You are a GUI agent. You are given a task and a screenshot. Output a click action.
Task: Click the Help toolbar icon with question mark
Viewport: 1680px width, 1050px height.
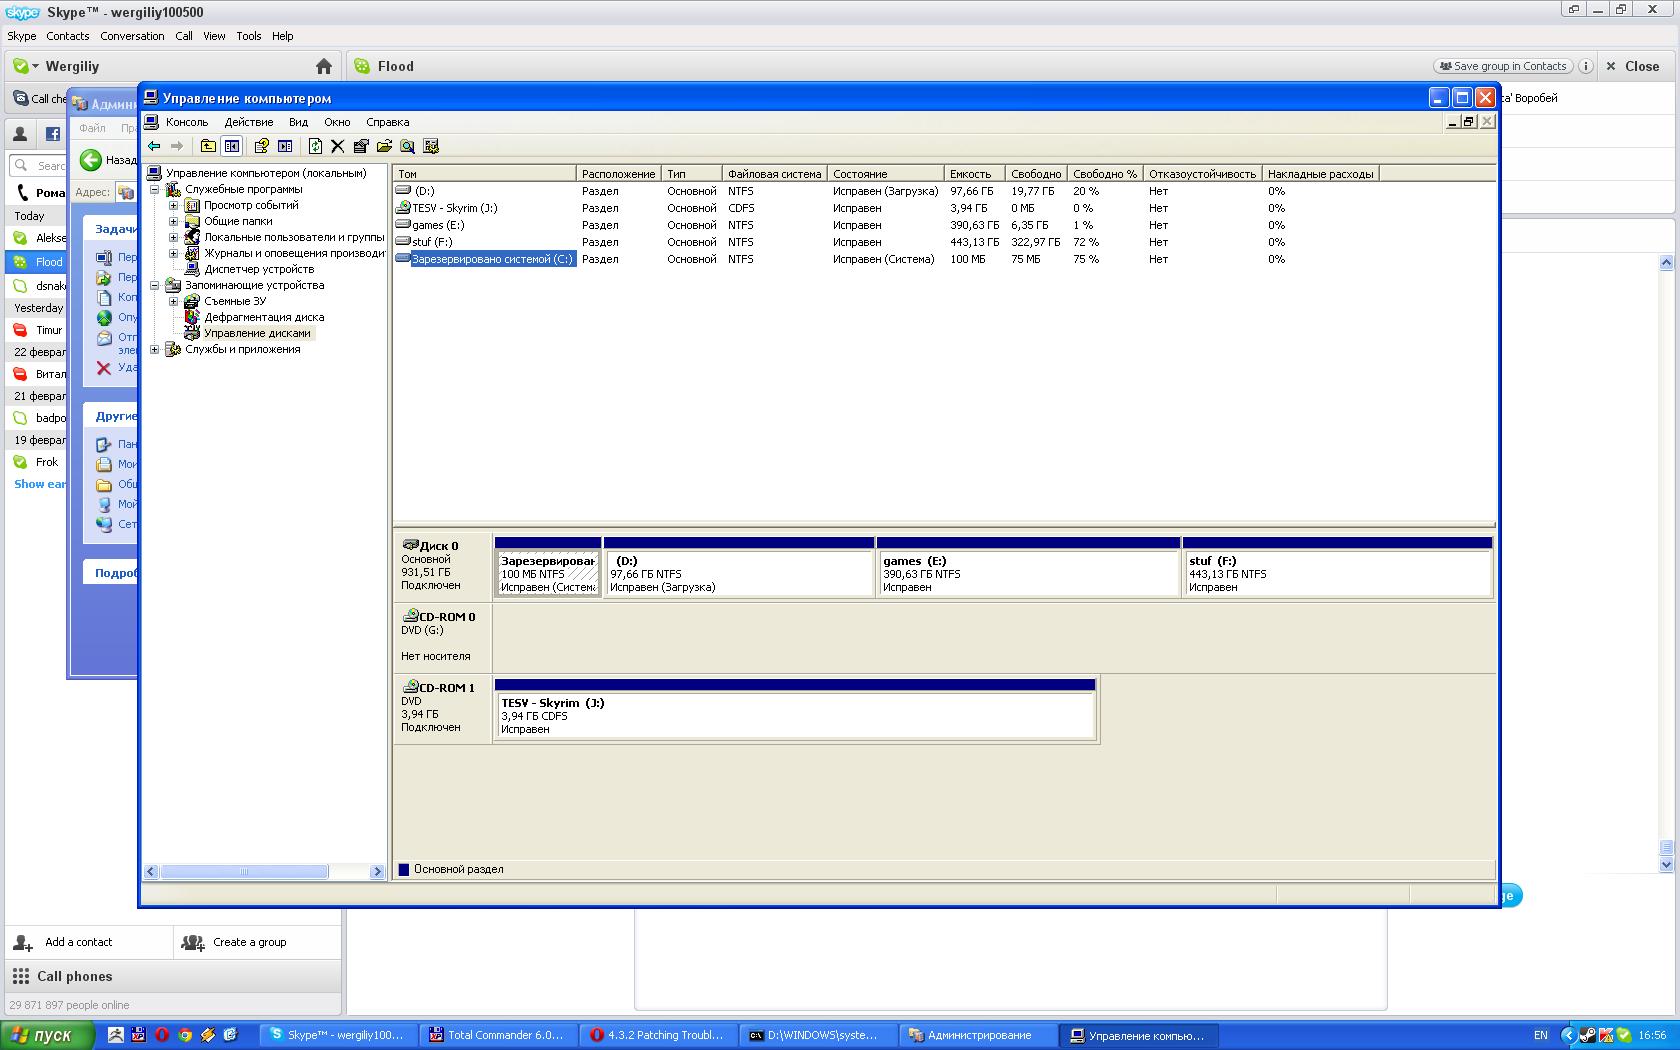(x=261, y=146)
